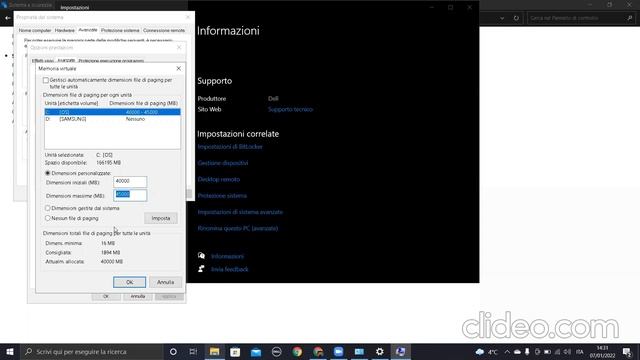This screenshot has height=360, width=640.
Task: Open Effetti visivi tab in Opzioni prestazioni
Action: tap(43, 61)
